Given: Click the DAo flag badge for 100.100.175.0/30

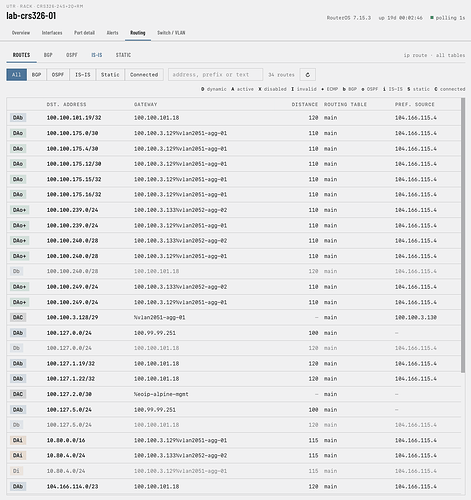Looking at the screenshot, I should point(18,133).
